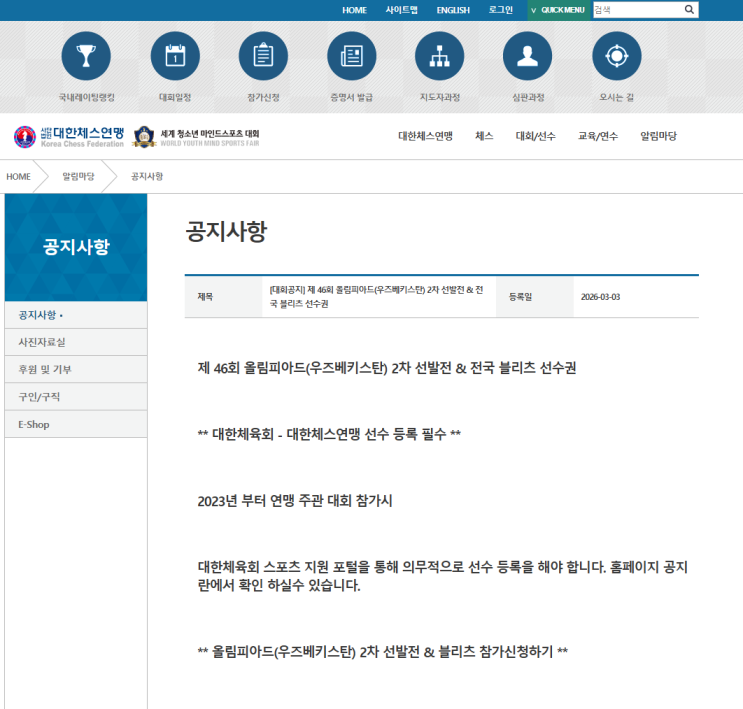Click the notice title in the 제목 row

coord(376,297)
